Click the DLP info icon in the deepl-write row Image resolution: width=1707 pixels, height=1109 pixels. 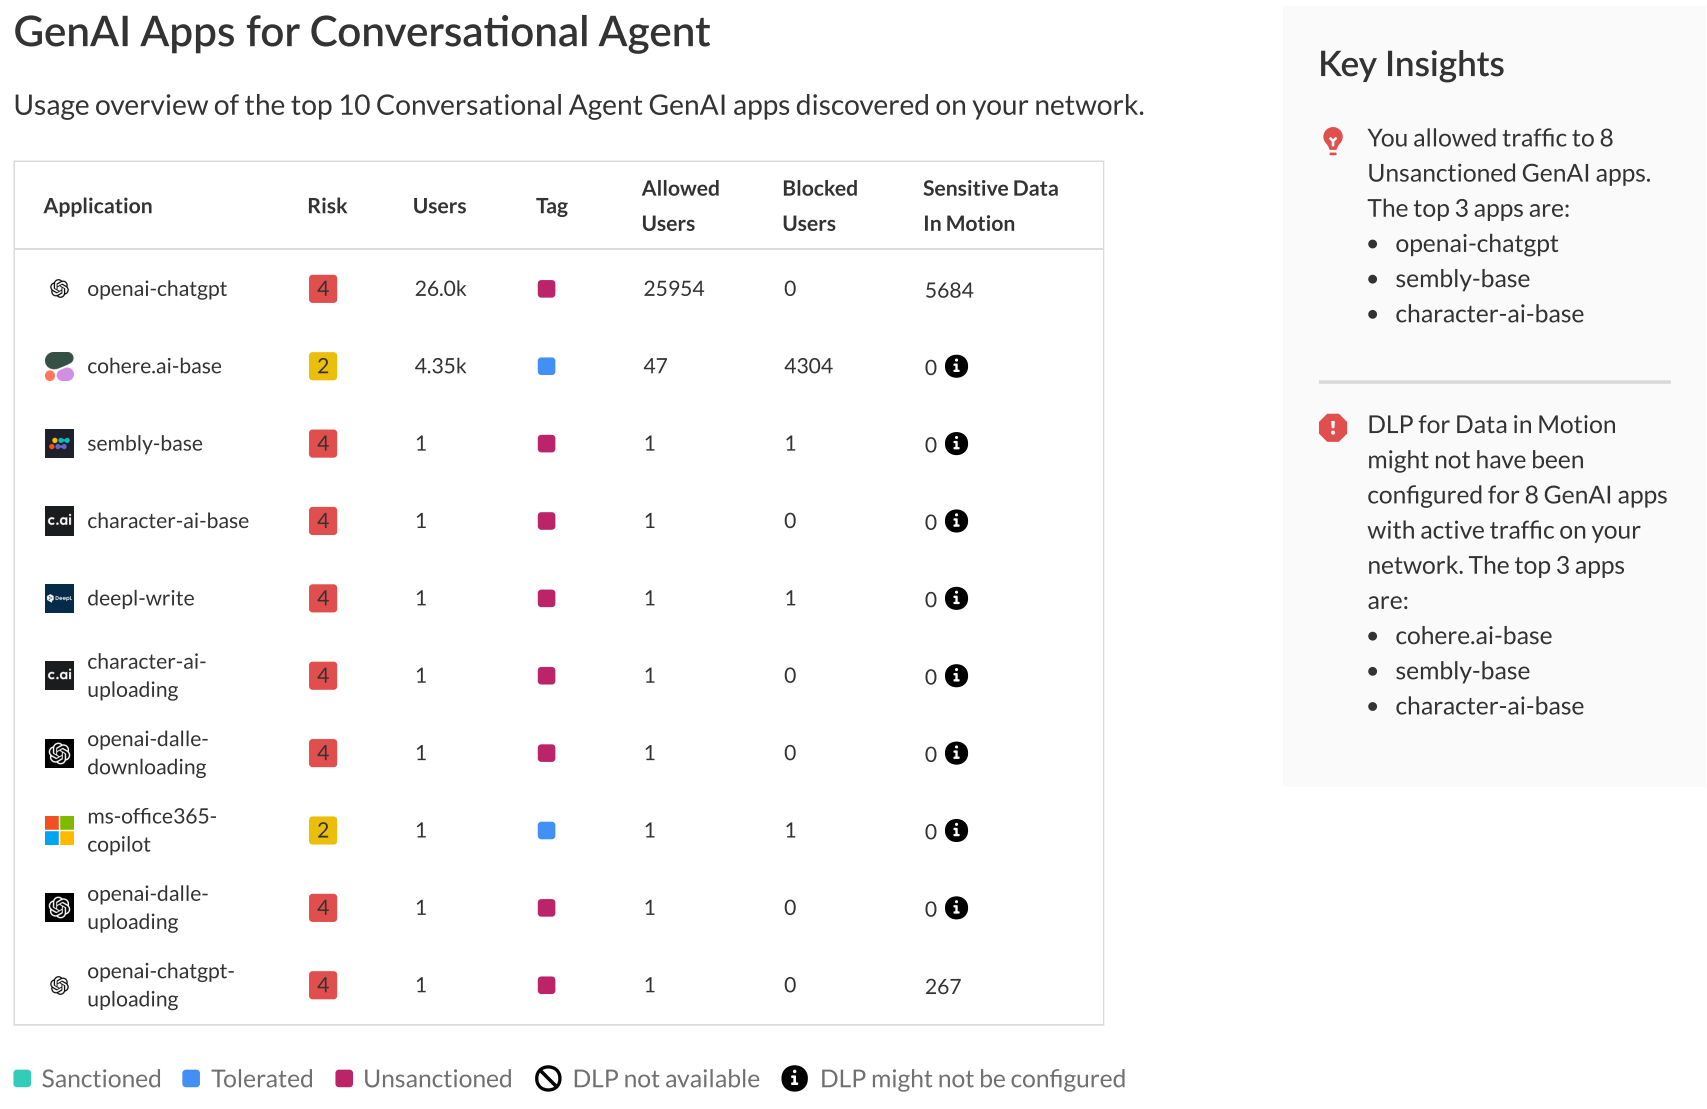point(956,598)
